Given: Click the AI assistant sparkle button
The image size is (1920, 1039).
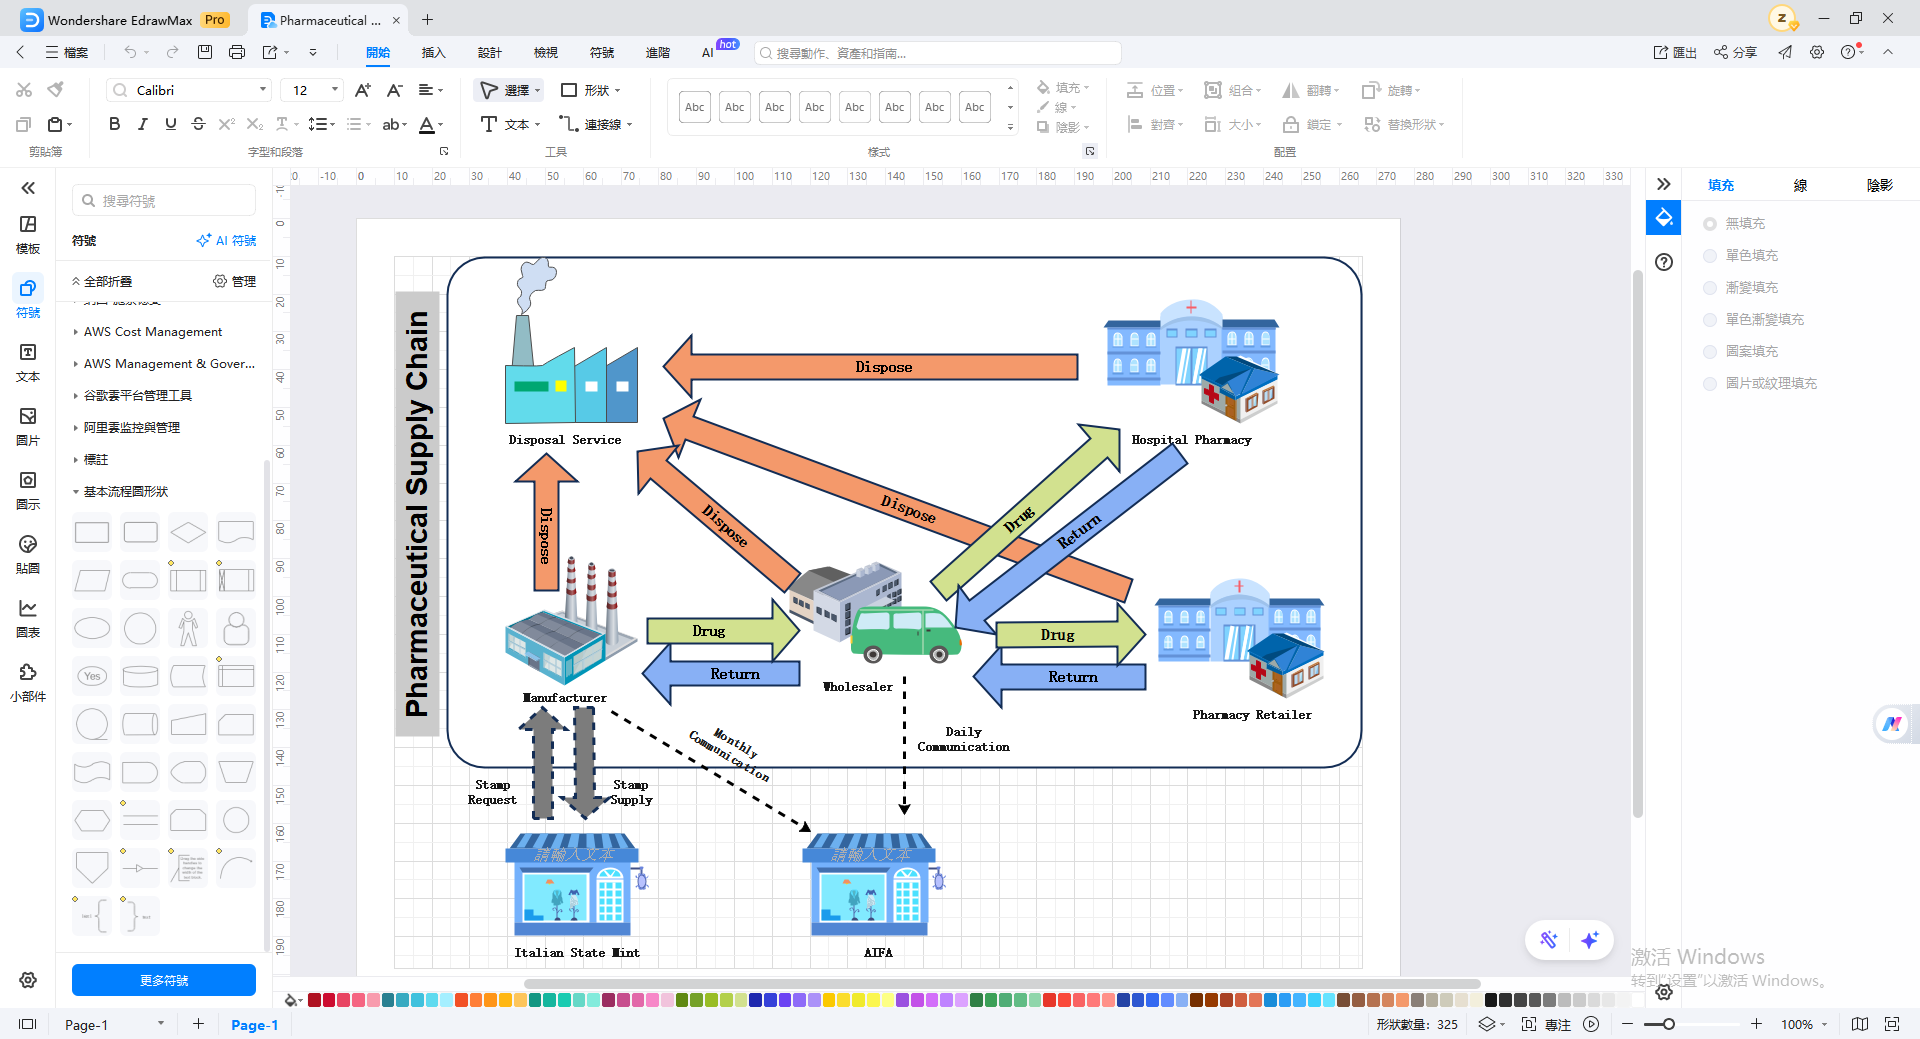Looking at the screenshot, I should click(1589, 940).
